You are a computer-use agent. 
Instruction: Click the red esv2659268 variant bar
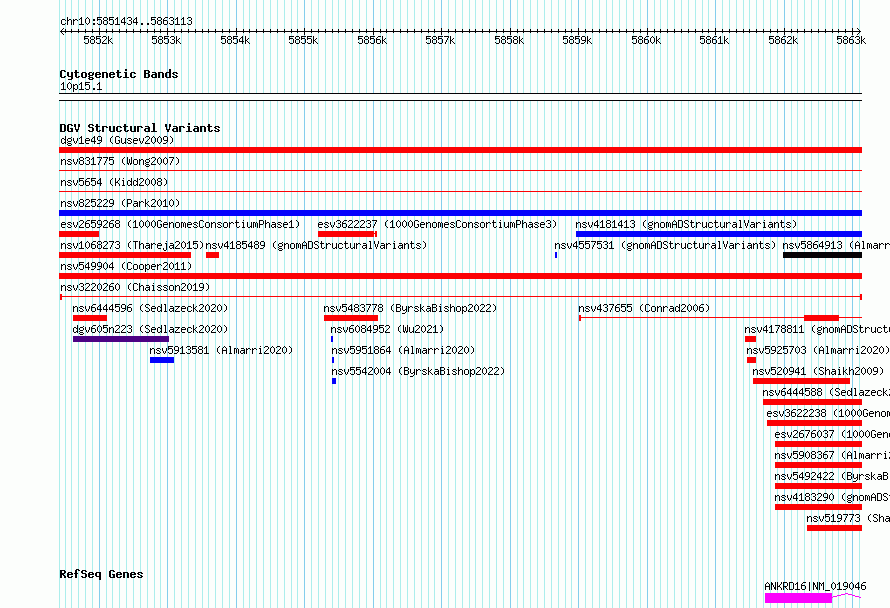point(79,234)
